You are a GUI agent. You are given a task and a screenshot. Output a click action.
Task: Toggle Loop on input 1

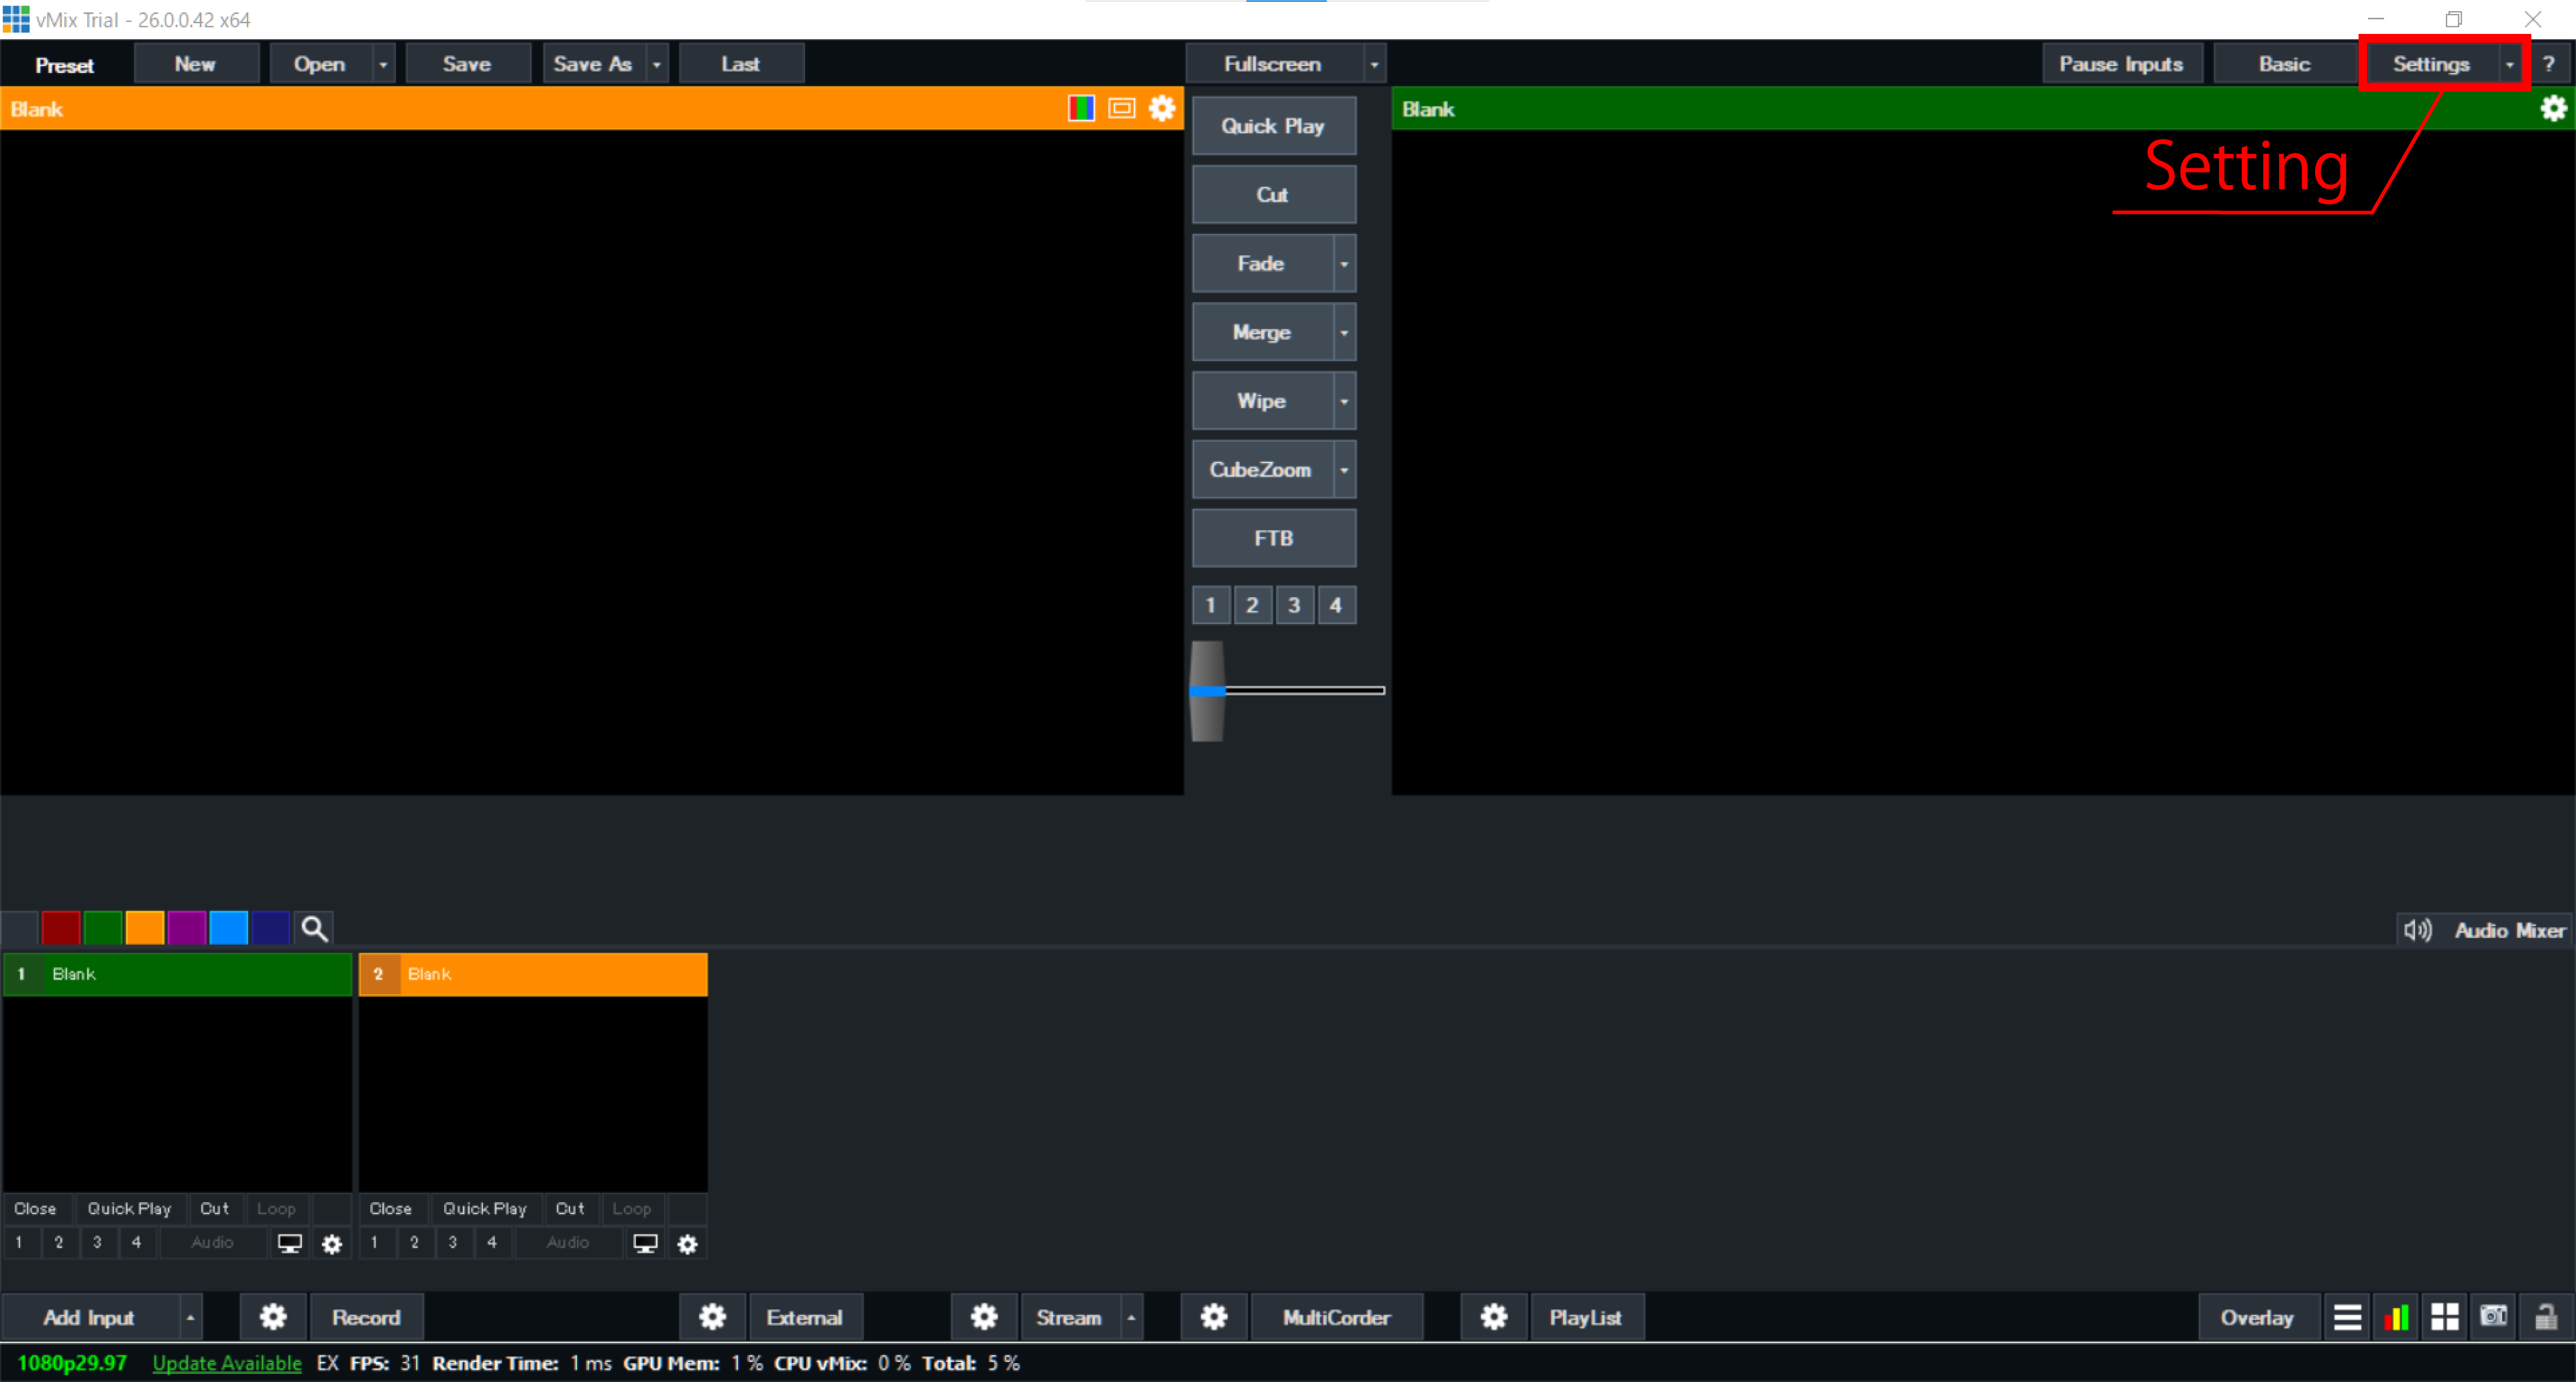276,1208
